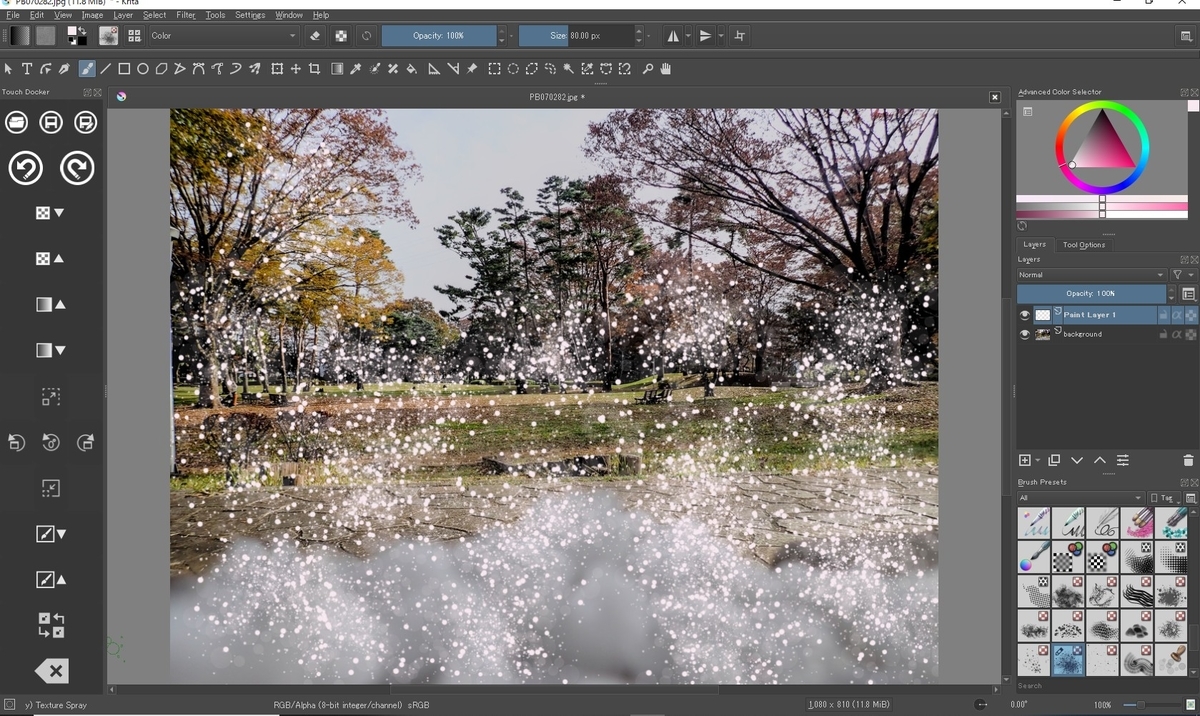The image size is (1200, 716).
Task: Adjust toolbar brush Opacity slider
Action: tap(439, 35)
